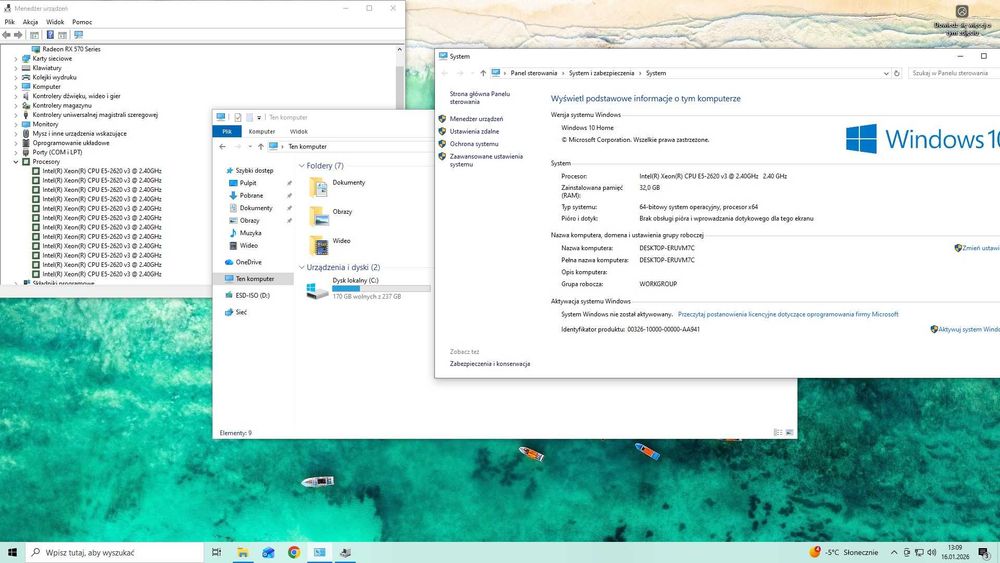Expand the Karty sieciowe node

click(x=16, y=59)
